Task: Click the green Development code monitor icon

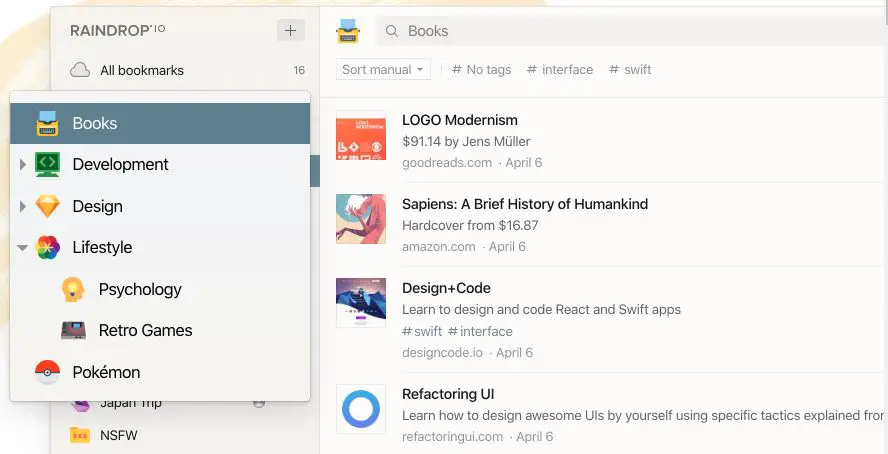Action: click(47, 165)
